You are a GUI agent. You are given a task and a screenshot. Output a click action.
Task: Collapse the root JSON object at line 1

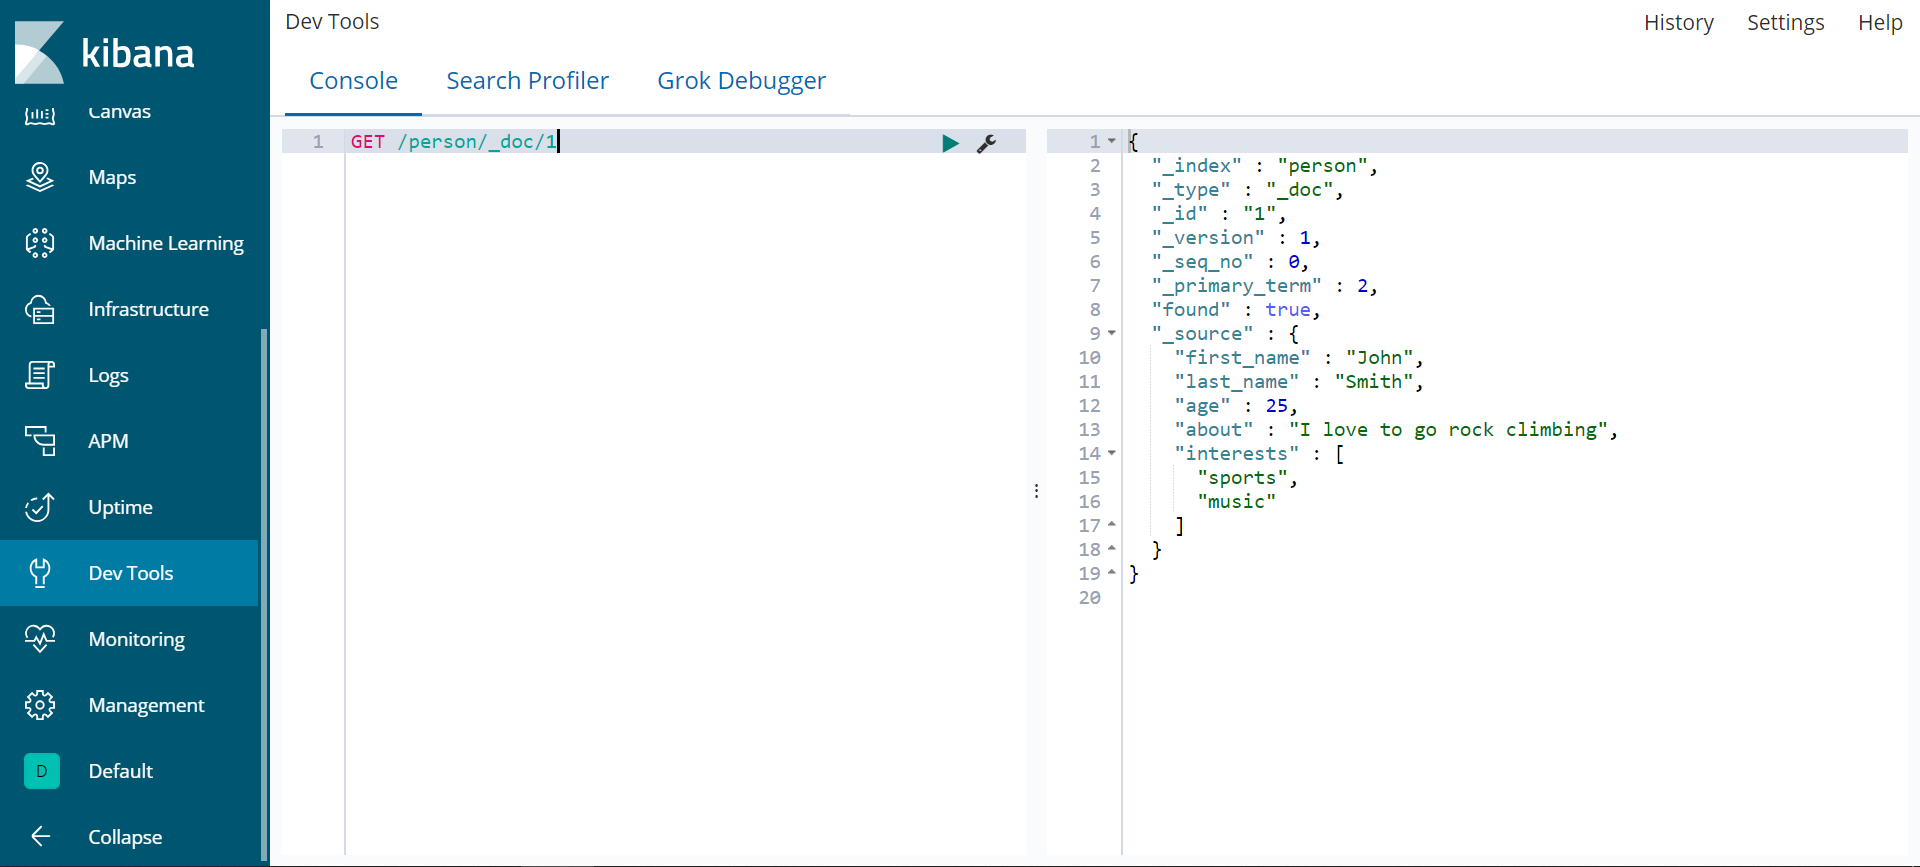(1112, 141)
